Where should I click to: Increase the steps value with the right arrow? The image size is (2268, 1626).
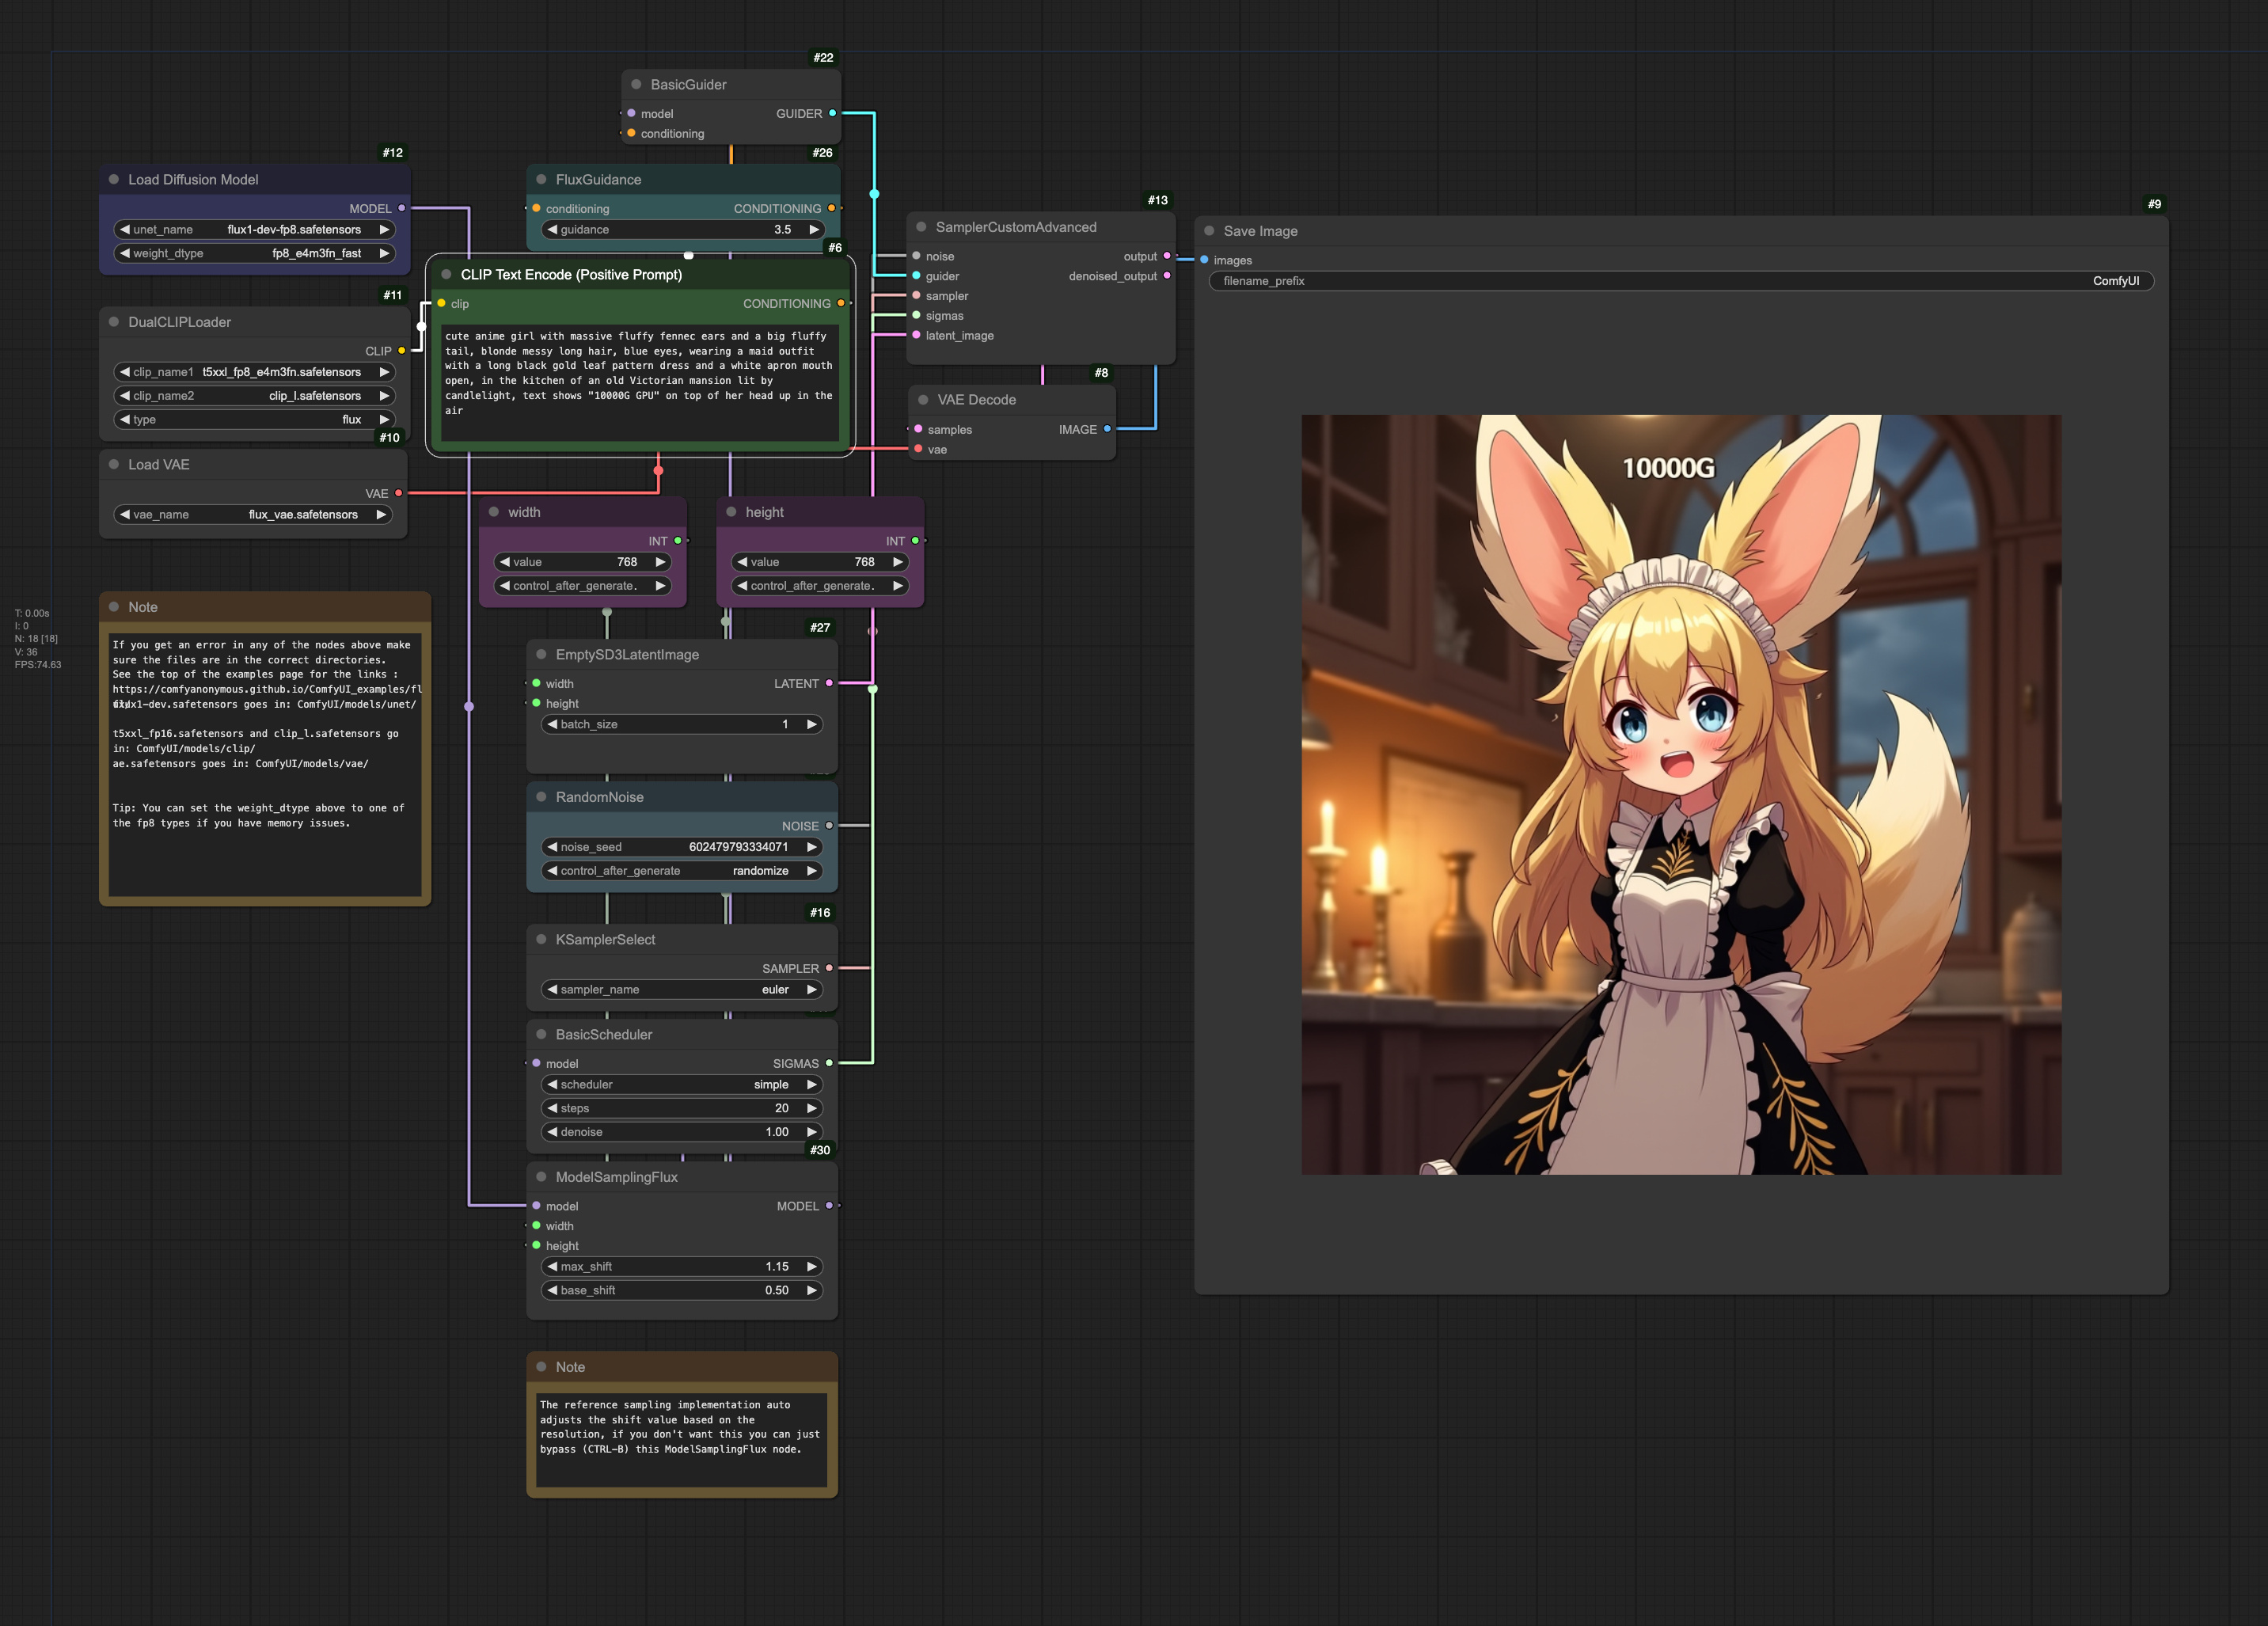point(812,1108)
